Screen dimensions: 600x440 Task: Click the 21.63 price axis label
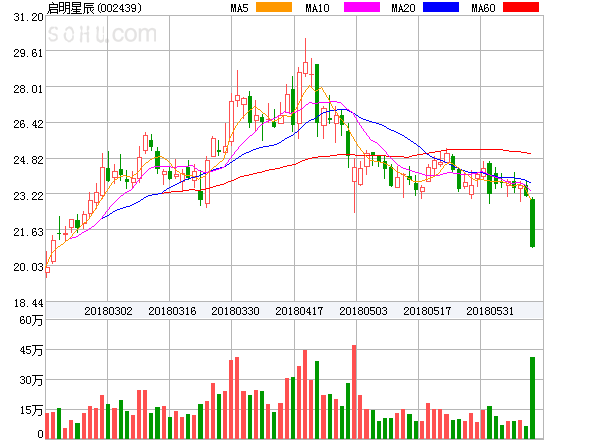click(28, 232)
